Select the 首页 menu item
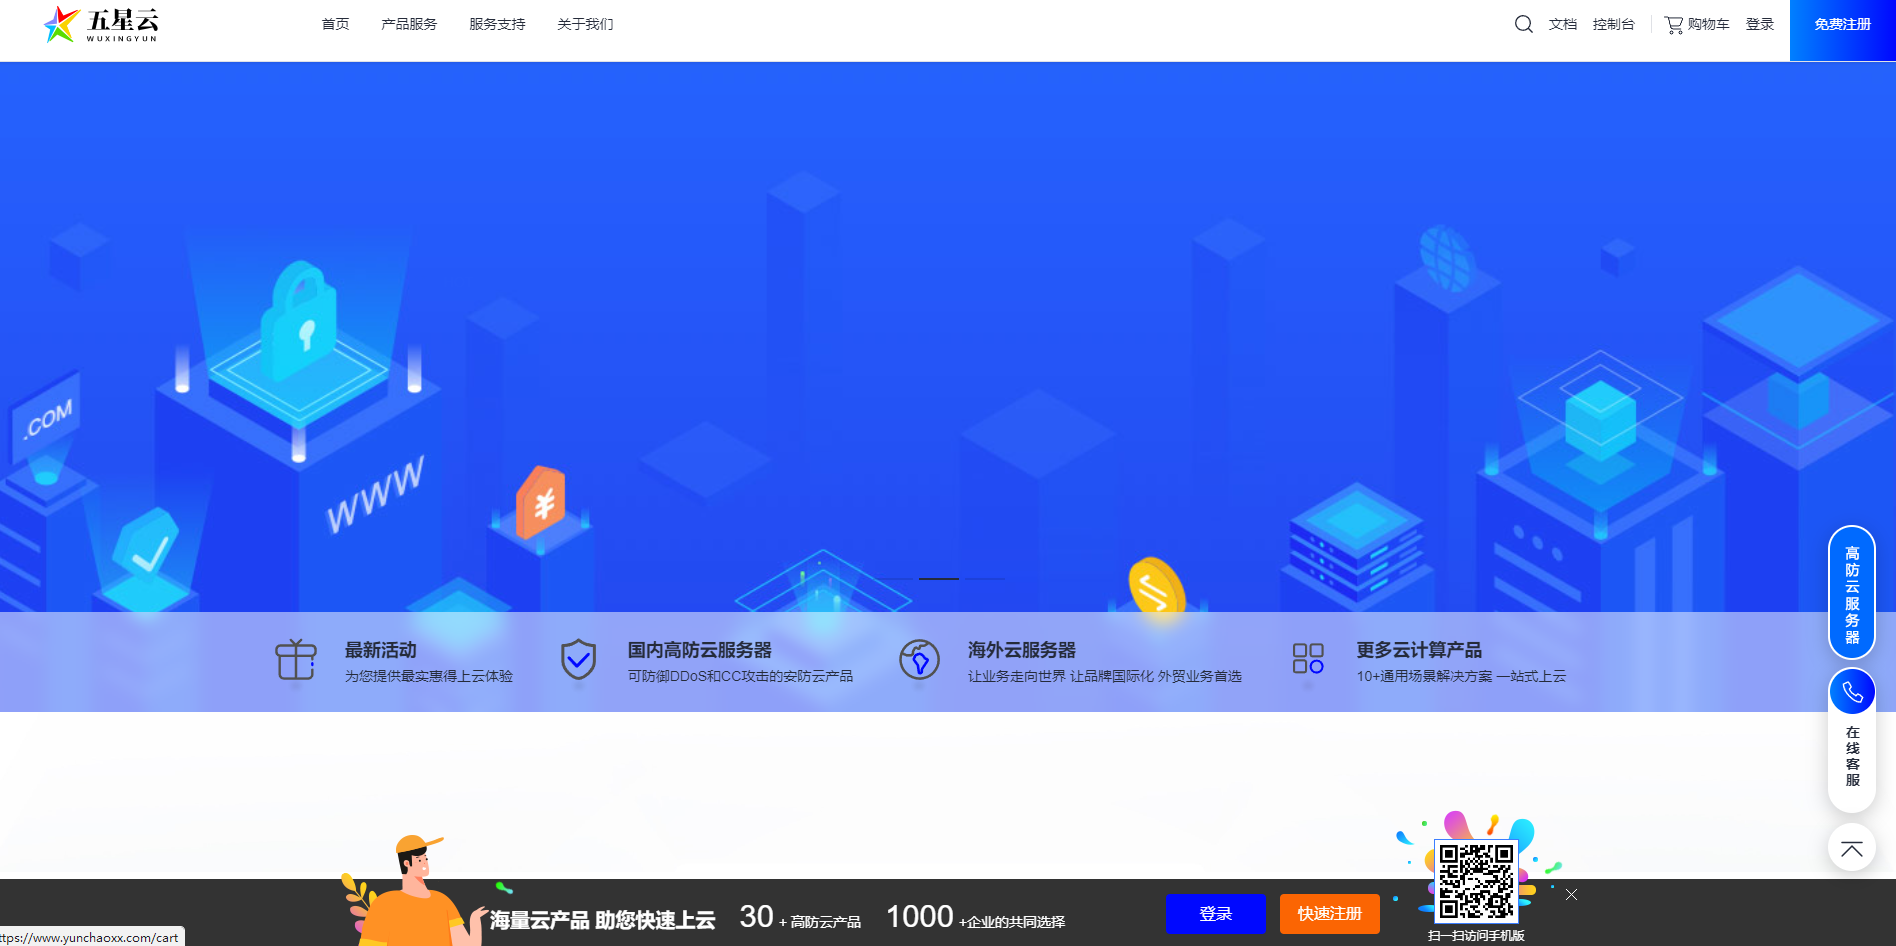This screenshot has height=946, width=1896. click(335, 24)
